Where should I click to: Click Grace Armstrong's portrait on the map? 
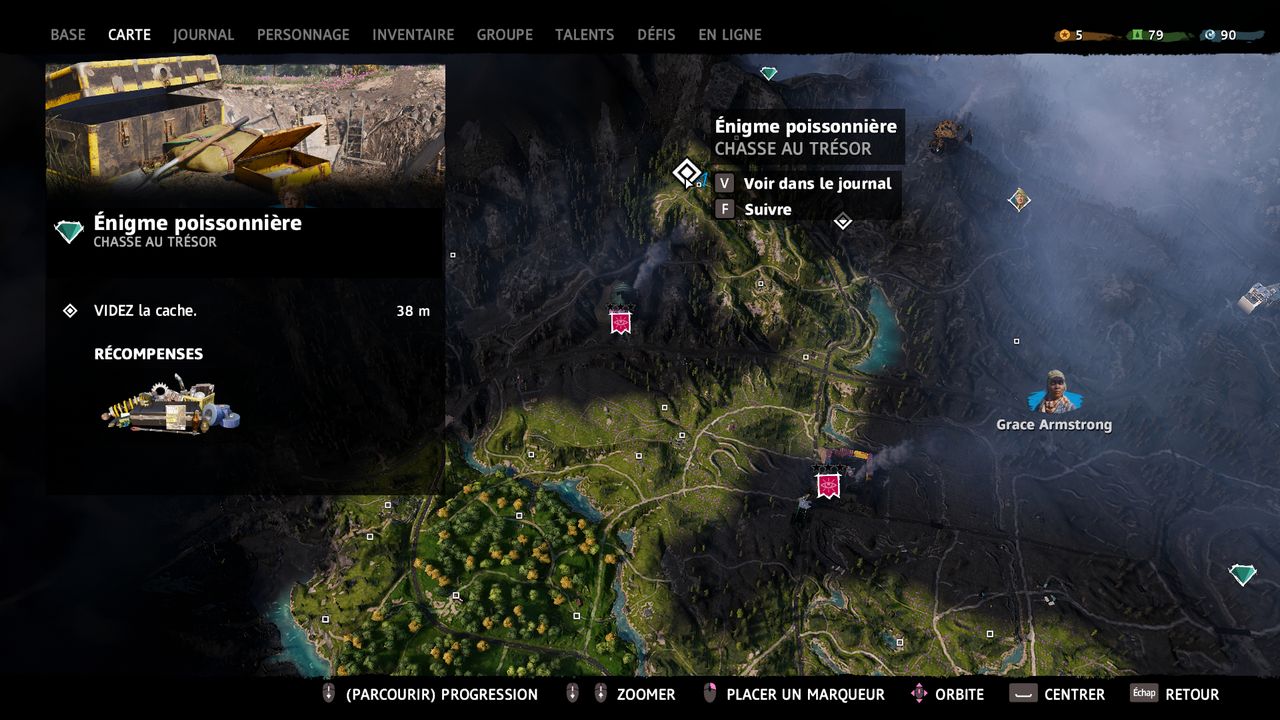click(x=1054, y=391)
